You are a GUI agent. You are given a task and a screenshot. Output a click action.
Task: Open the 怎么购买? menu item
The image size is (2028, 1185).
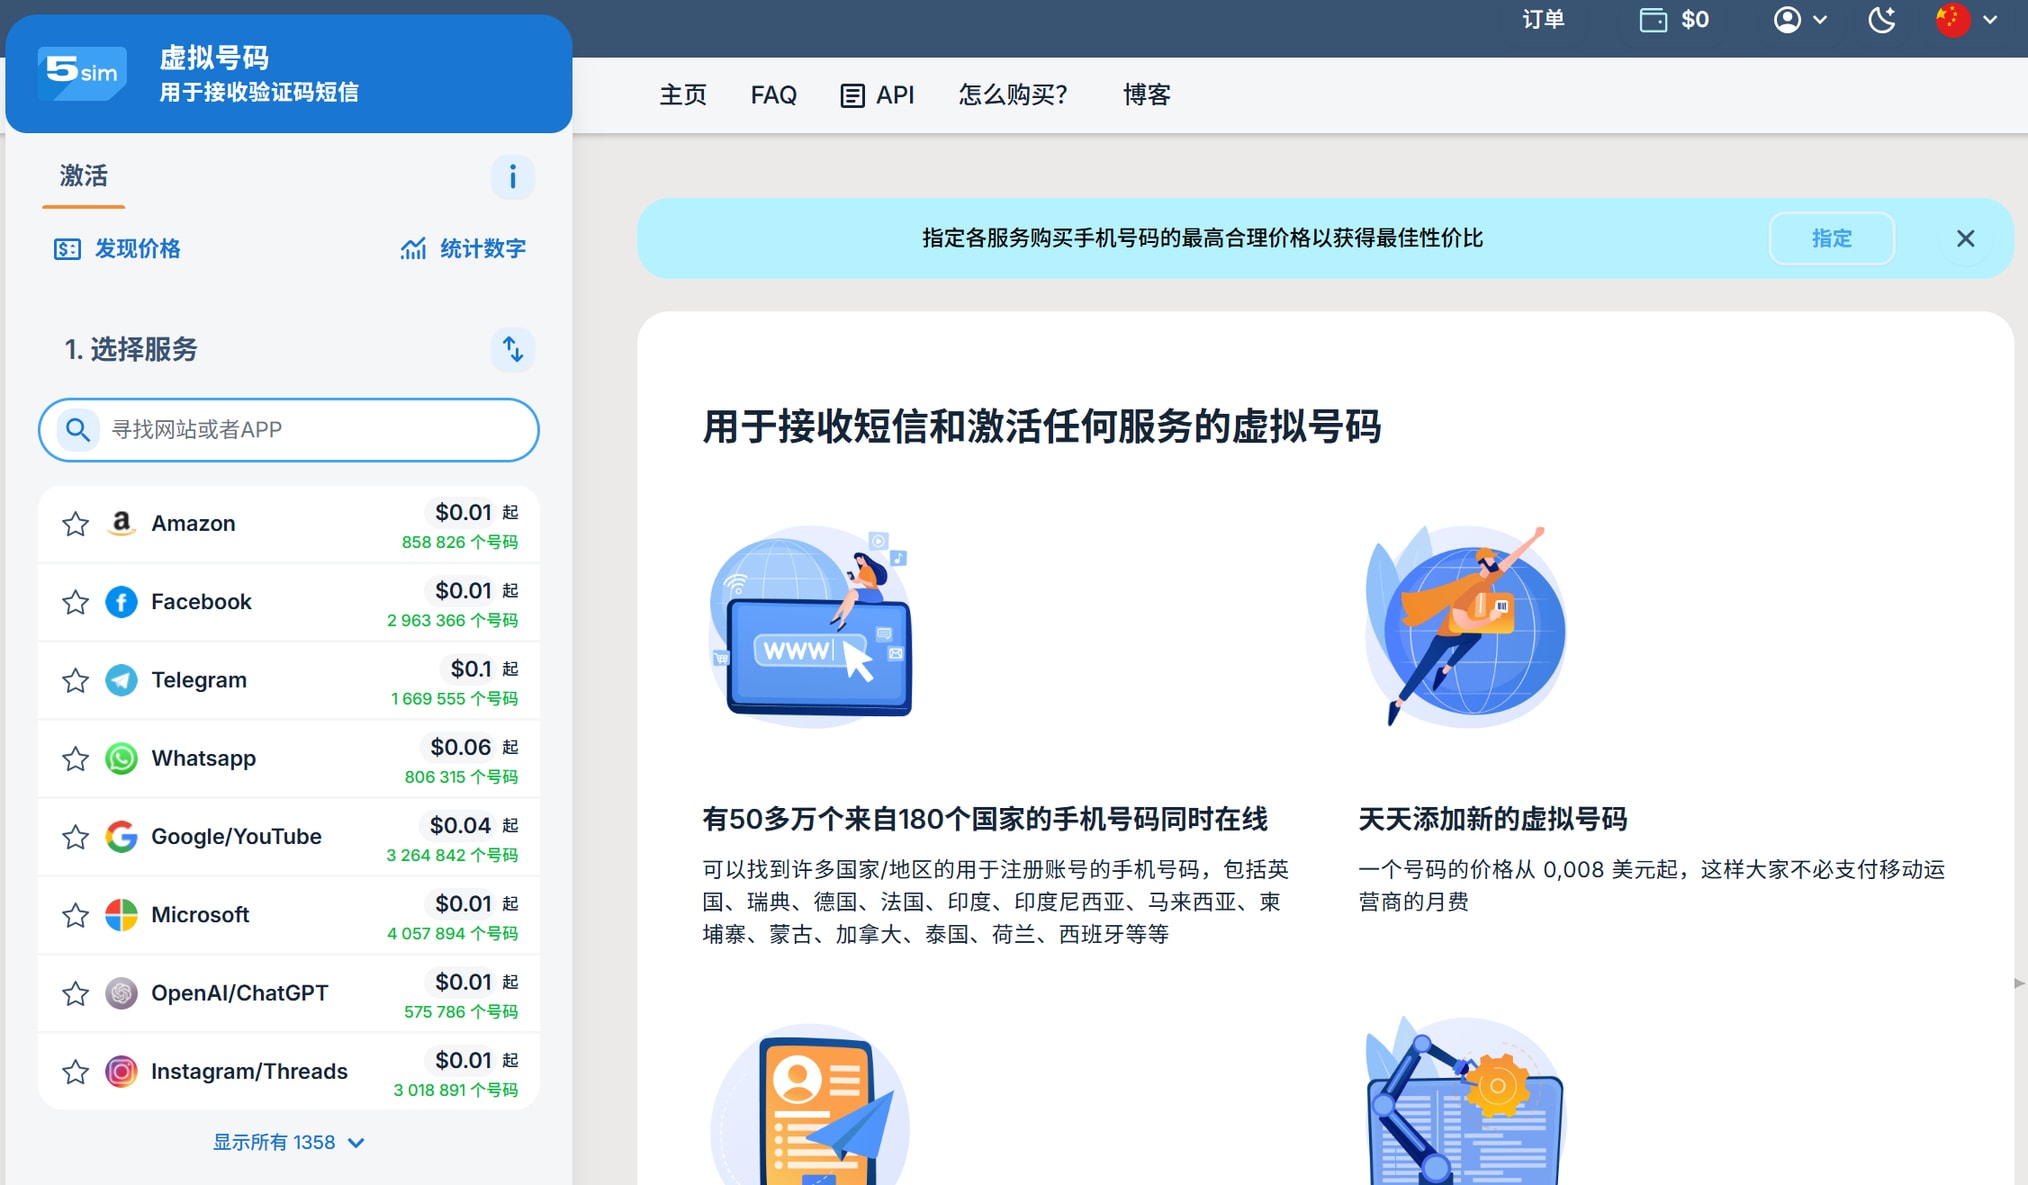coord(1013,95)
